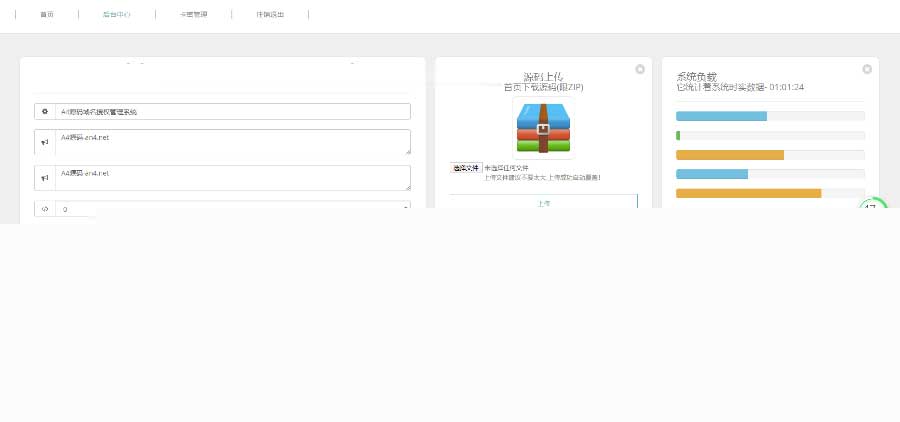Click the gear icon beside the title field
This screenshot has width=900, height=422.
45,112
